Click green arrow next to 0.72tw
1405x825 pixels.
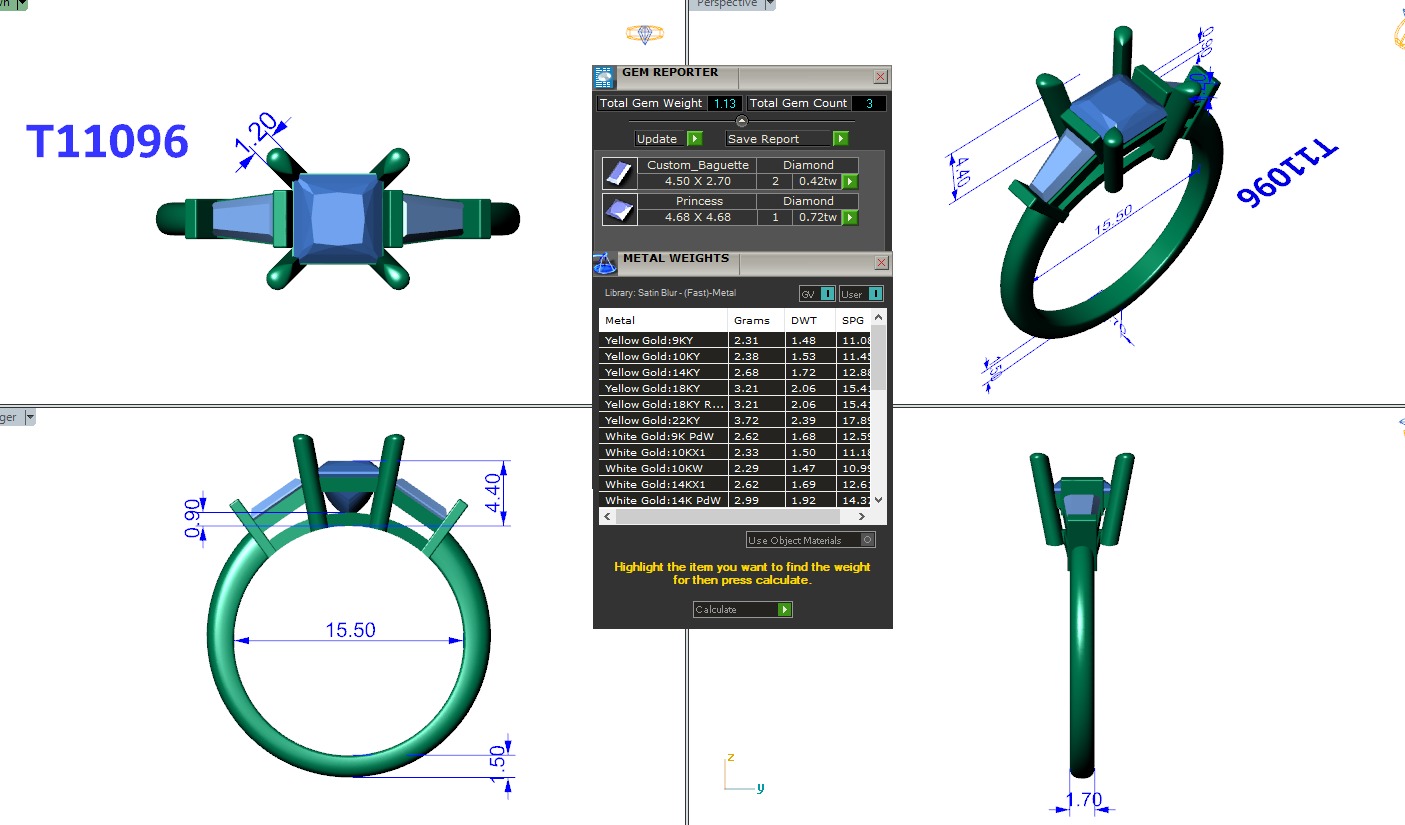850,217
